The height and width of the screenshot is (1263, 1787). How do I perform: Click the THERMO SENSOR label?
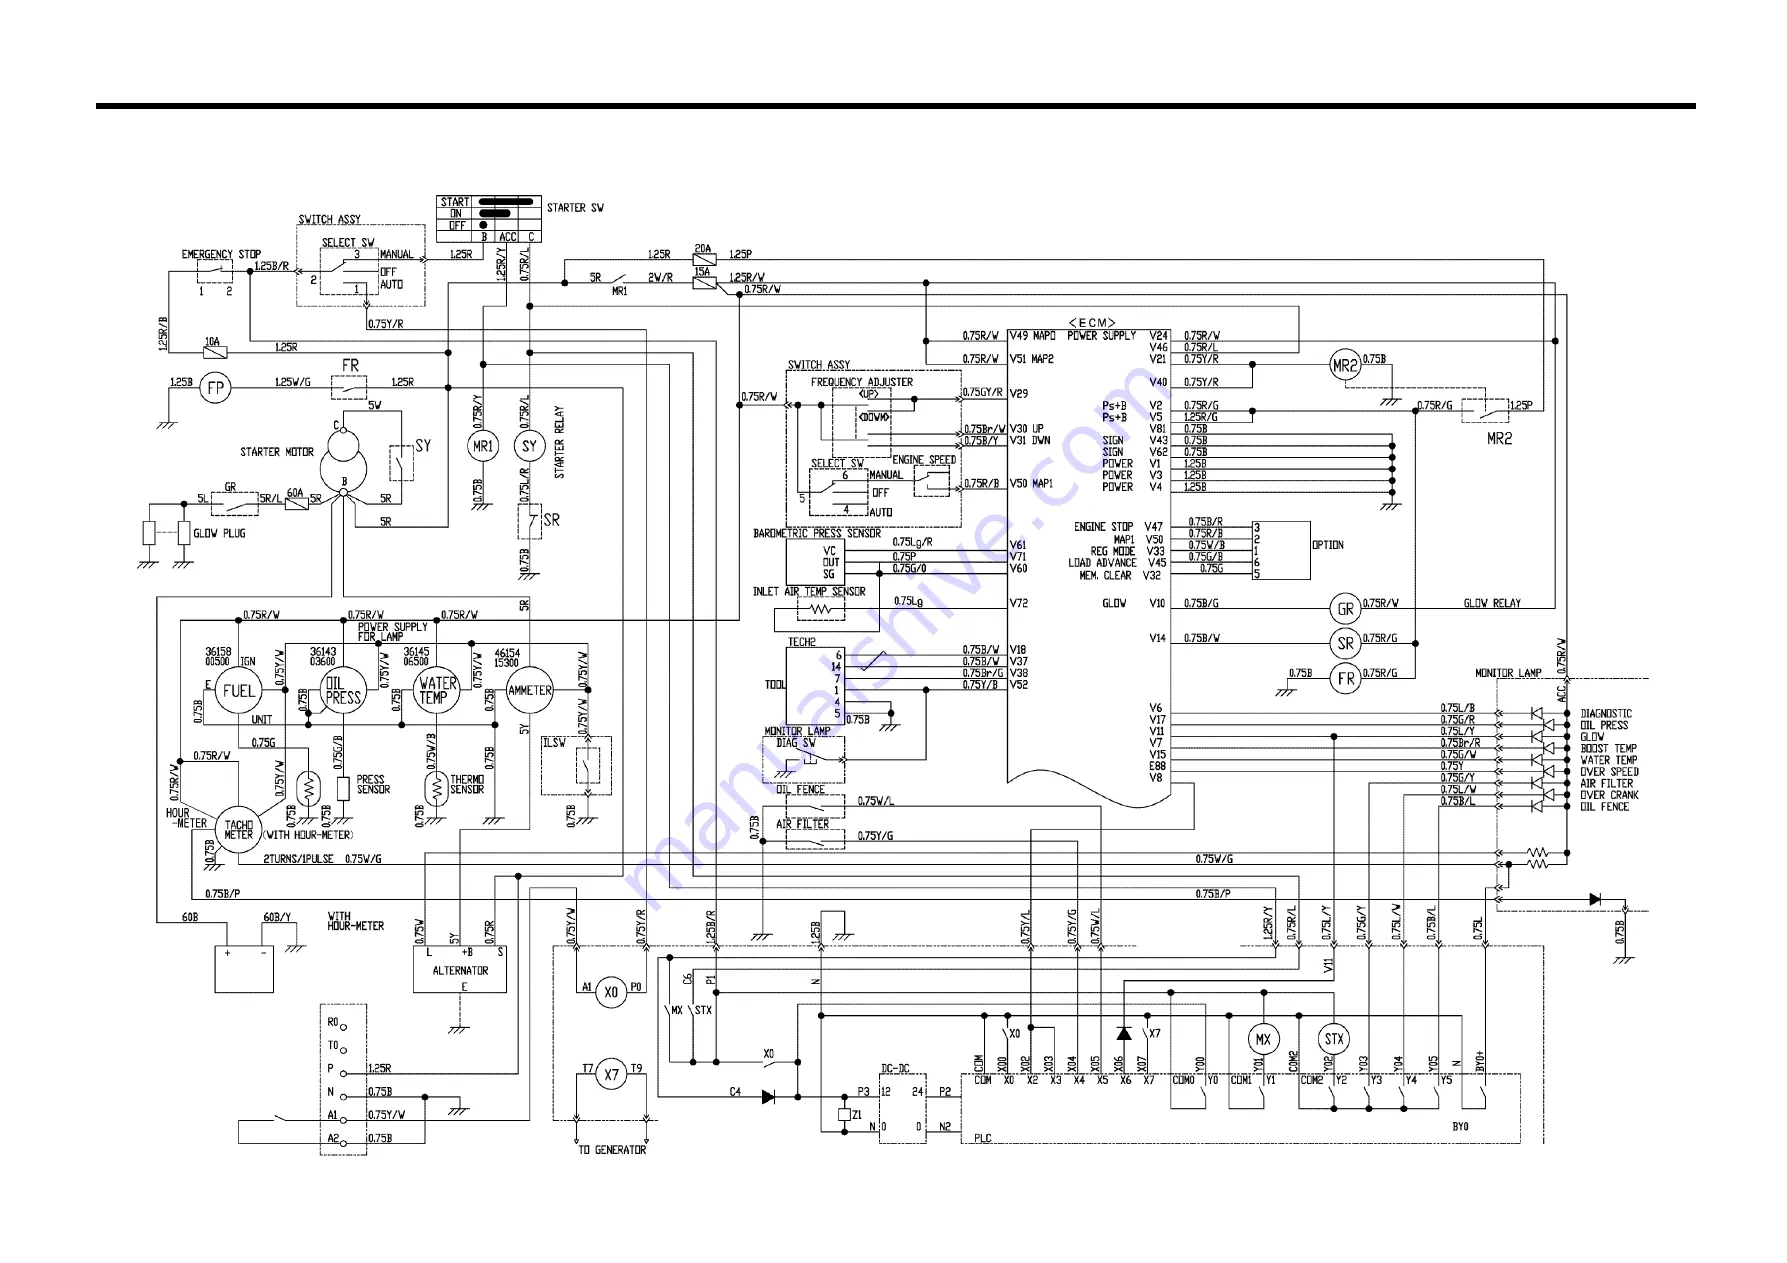coord(467,784)
